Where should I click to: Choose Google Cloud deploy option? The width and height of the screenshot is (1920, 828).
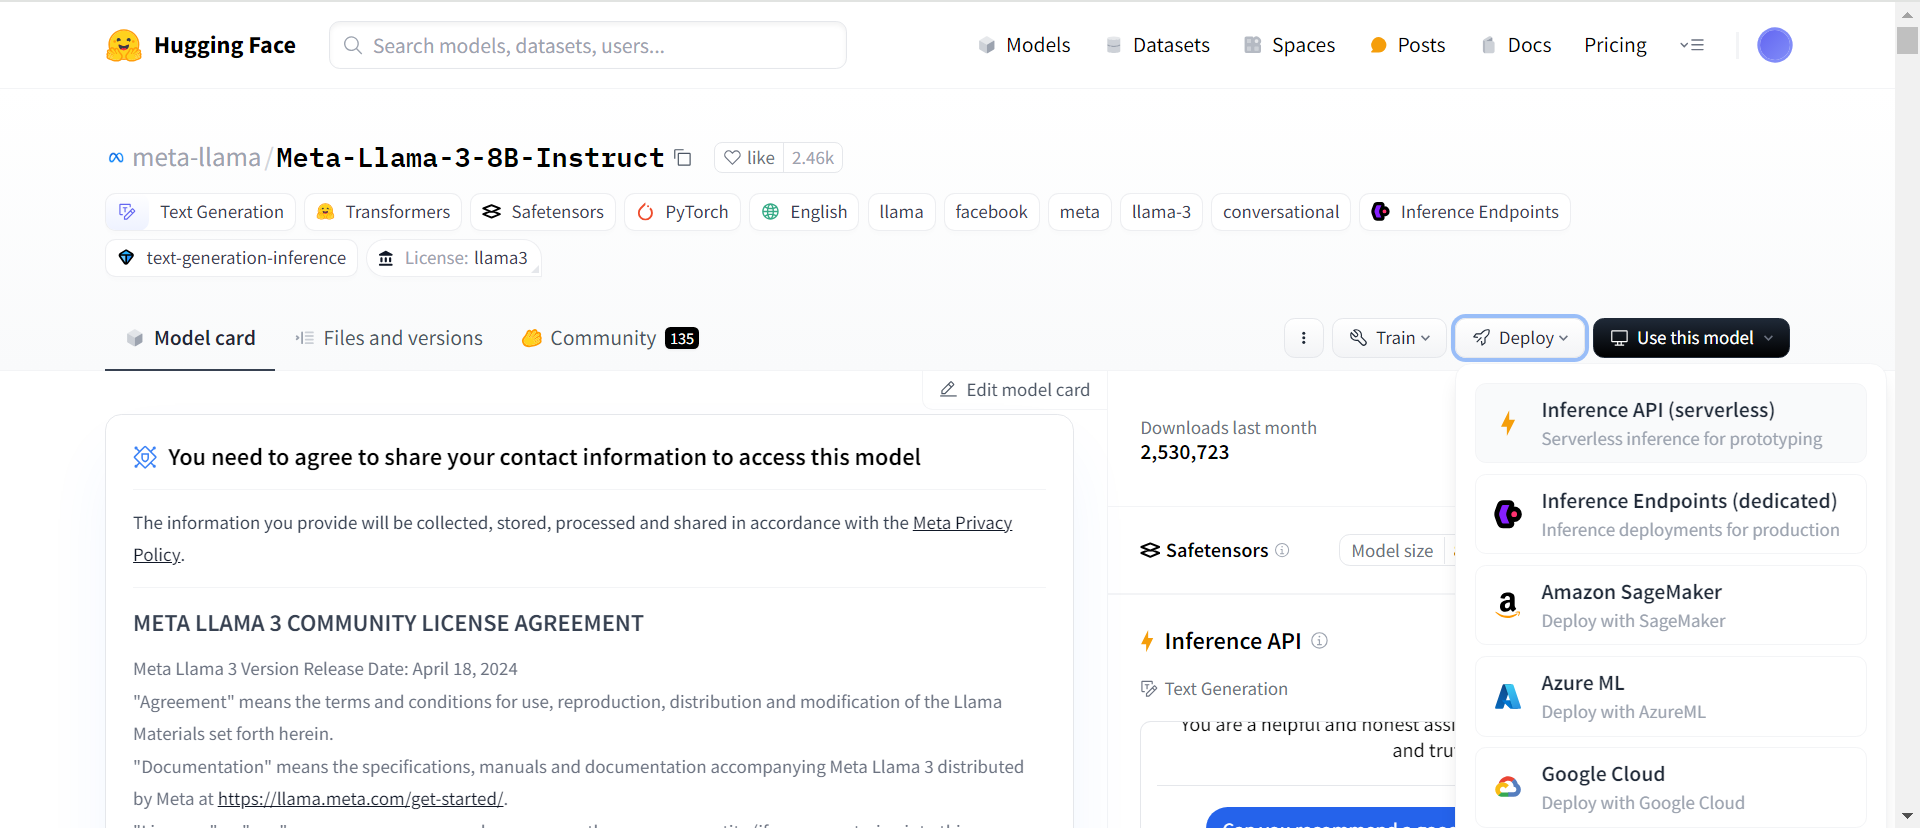[1671, 787]
